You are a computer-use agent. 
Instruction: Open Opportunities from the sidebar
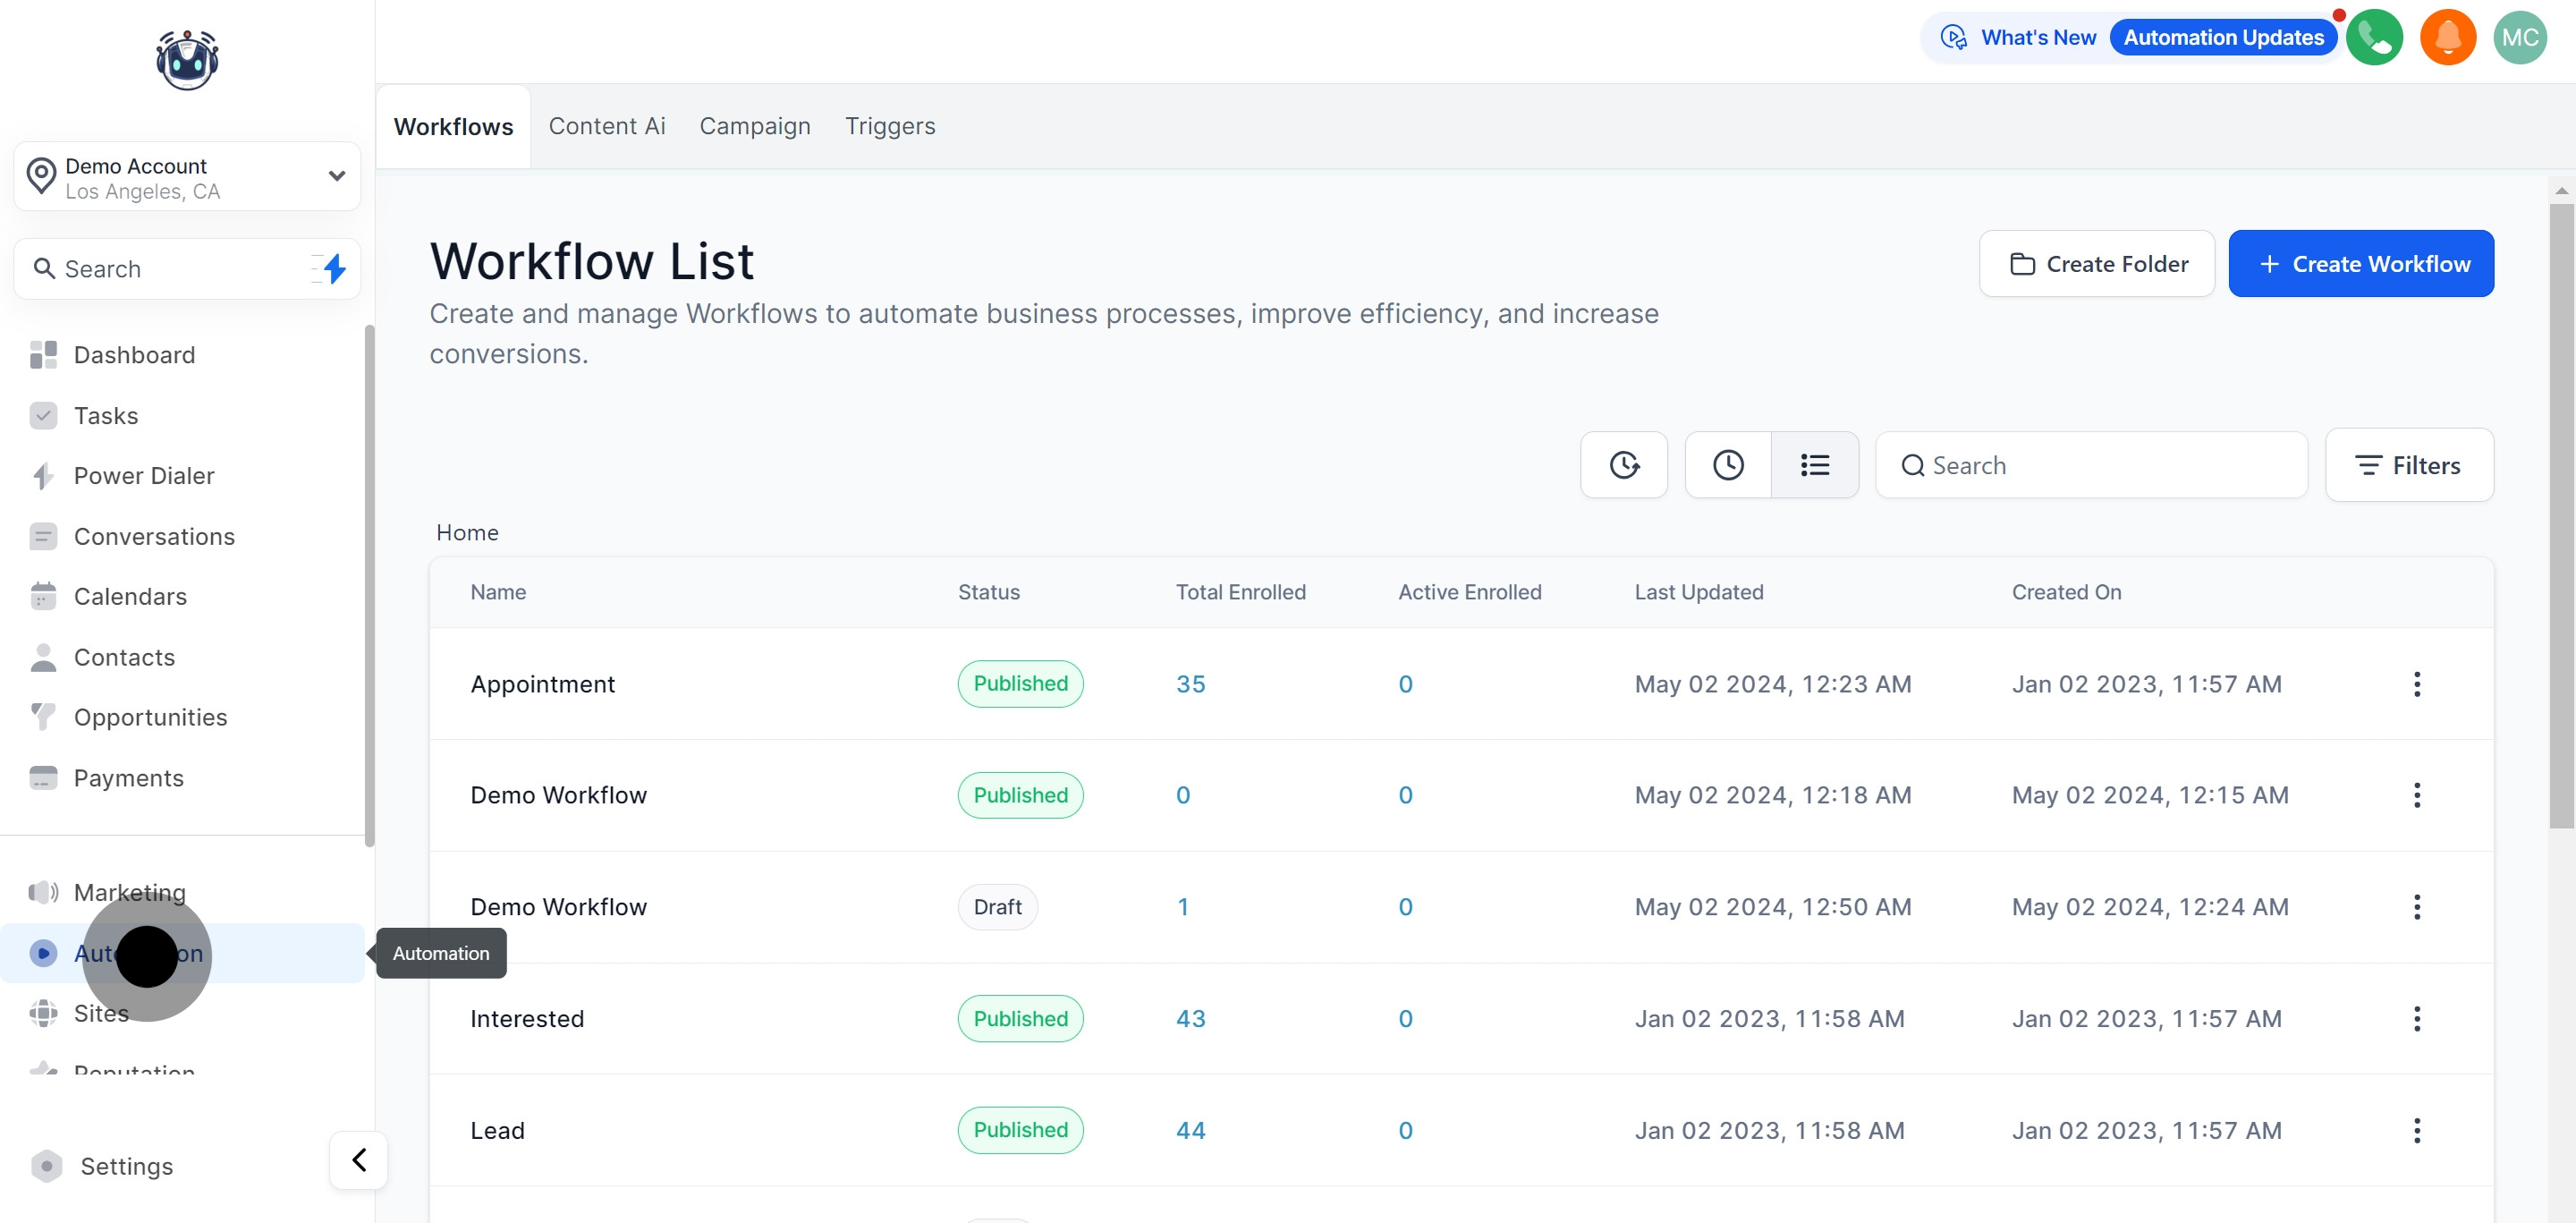150,717
